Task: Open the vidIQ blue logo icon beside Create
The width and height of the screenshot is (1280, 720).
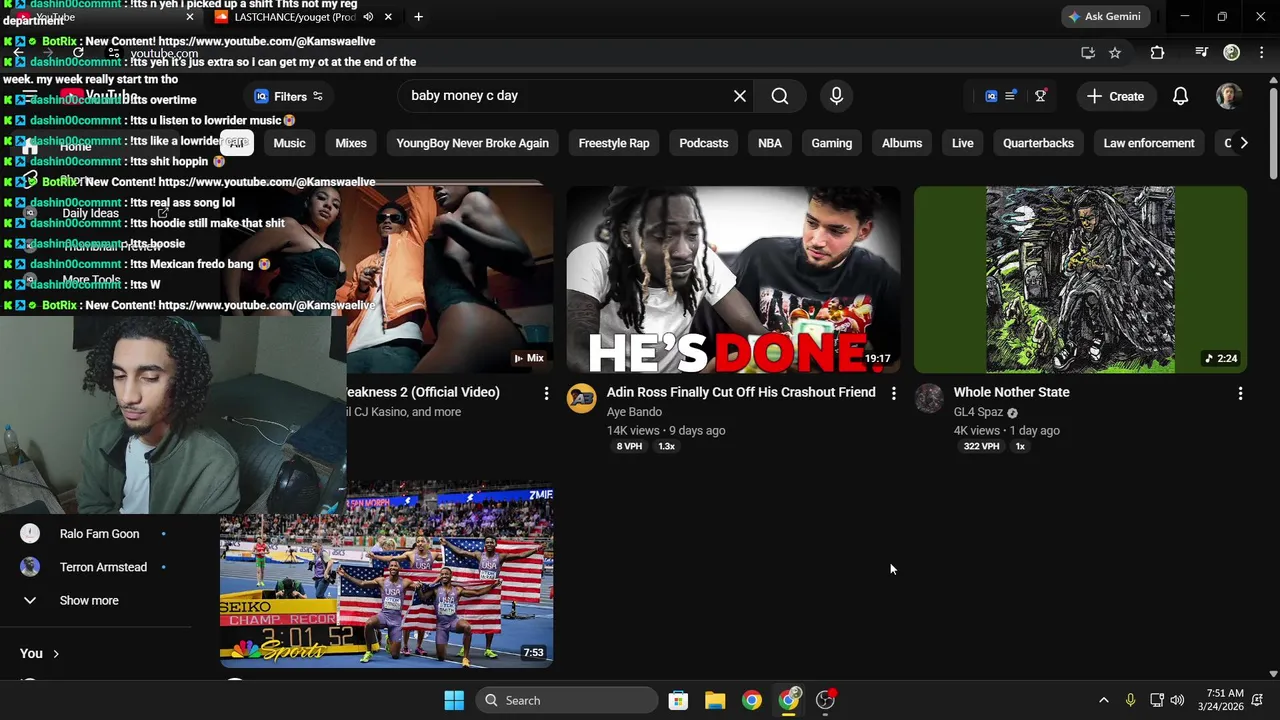Action: pos(991,96)
